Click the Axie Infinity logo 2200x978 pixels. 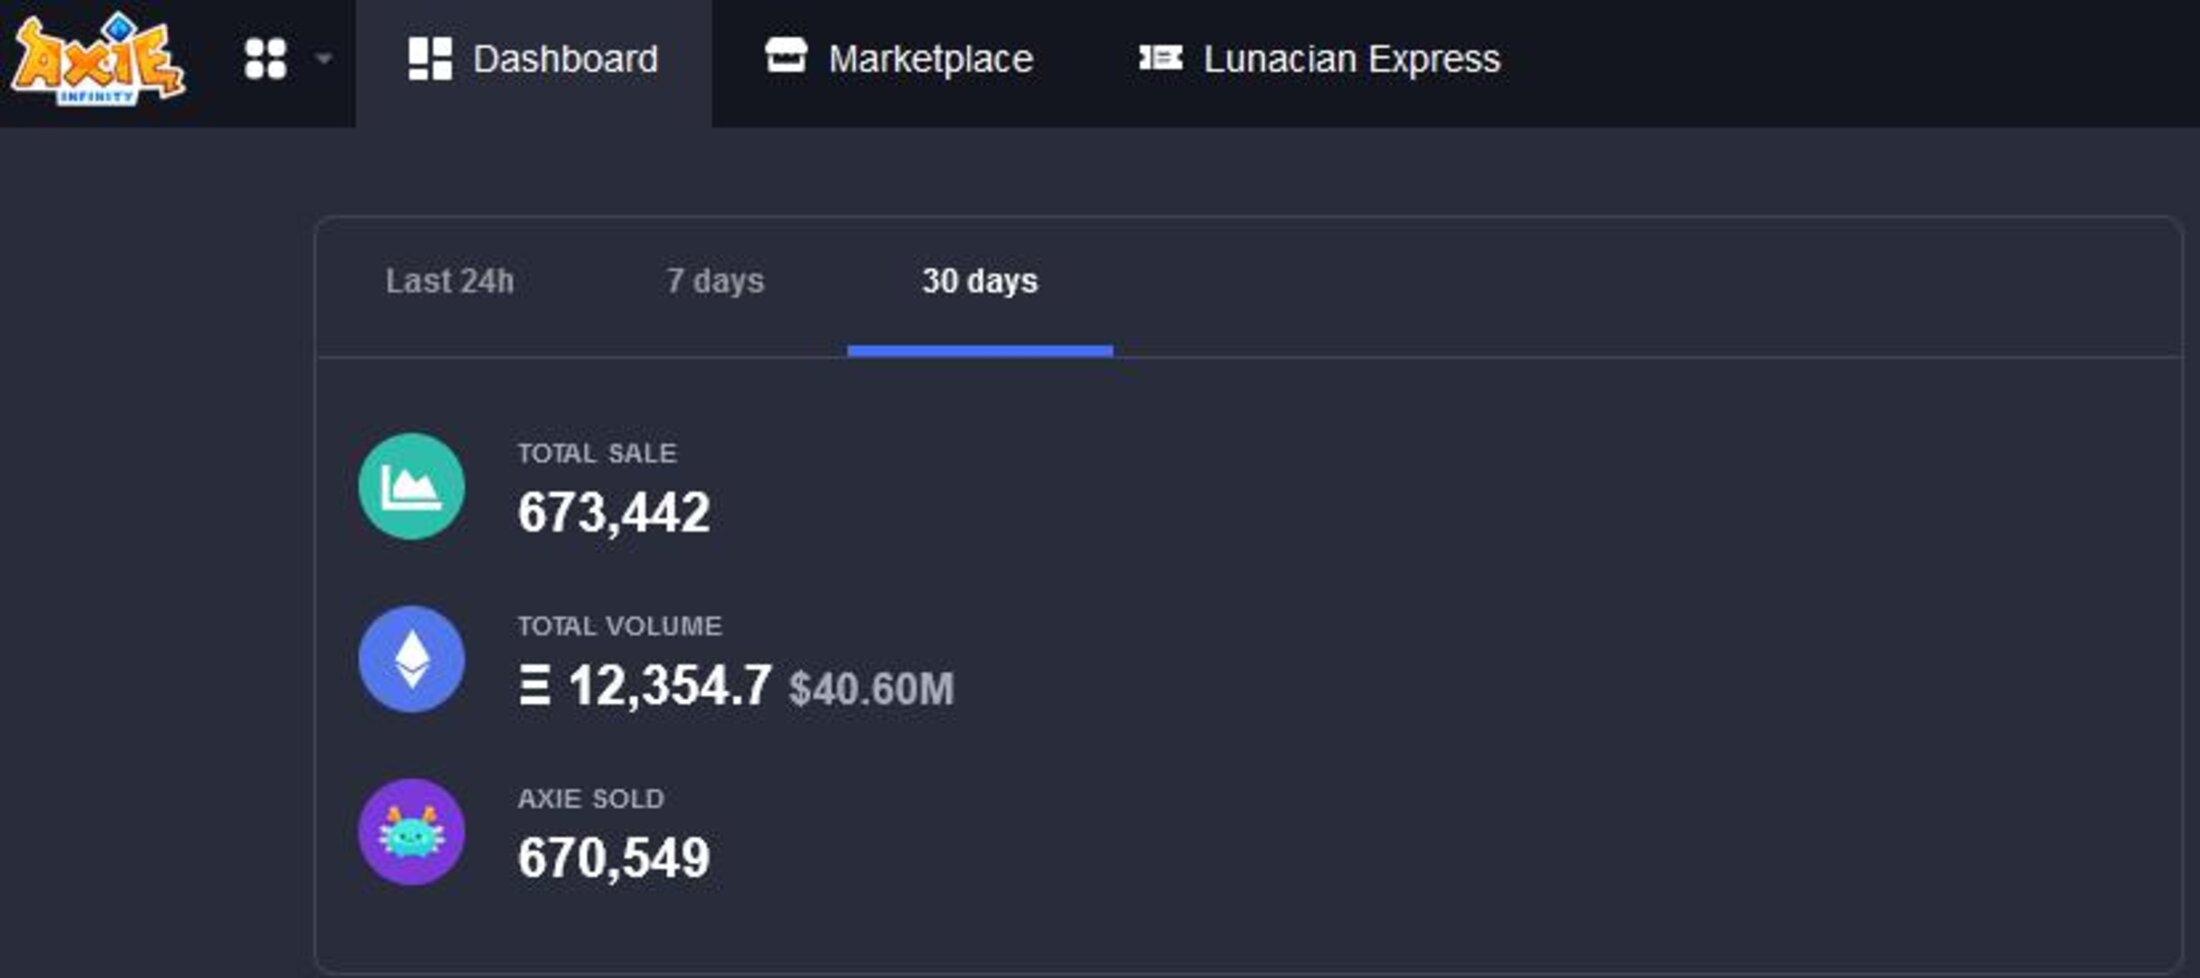pyautogui.click(x=97, y=59)
